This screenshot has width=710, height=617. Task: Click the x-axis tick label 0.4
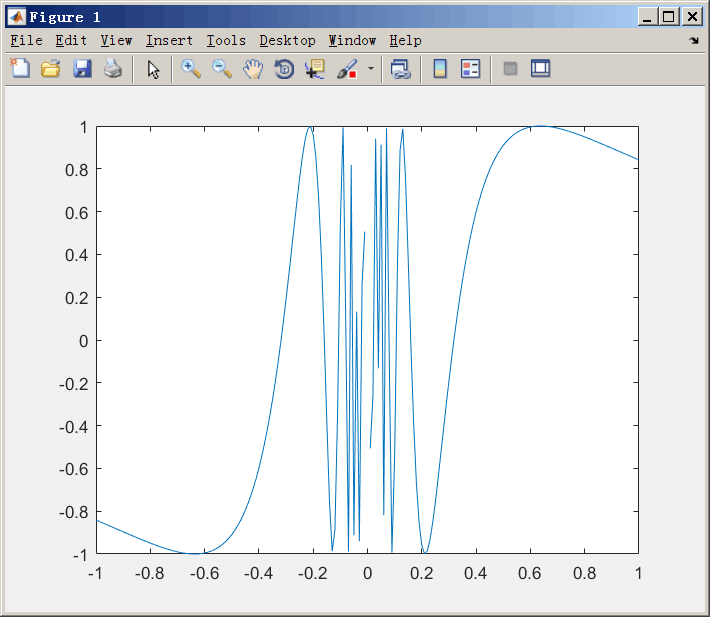coord(476,574)
